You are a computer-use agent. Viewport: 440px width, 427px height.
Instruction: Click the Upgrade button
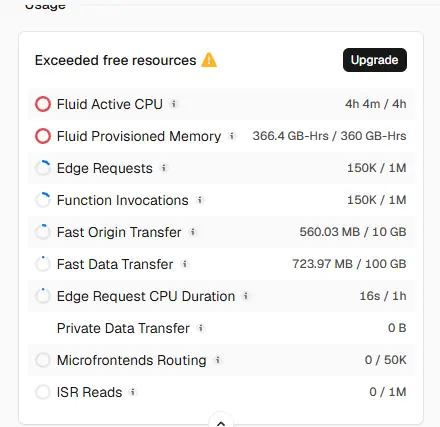pos(375,60)
